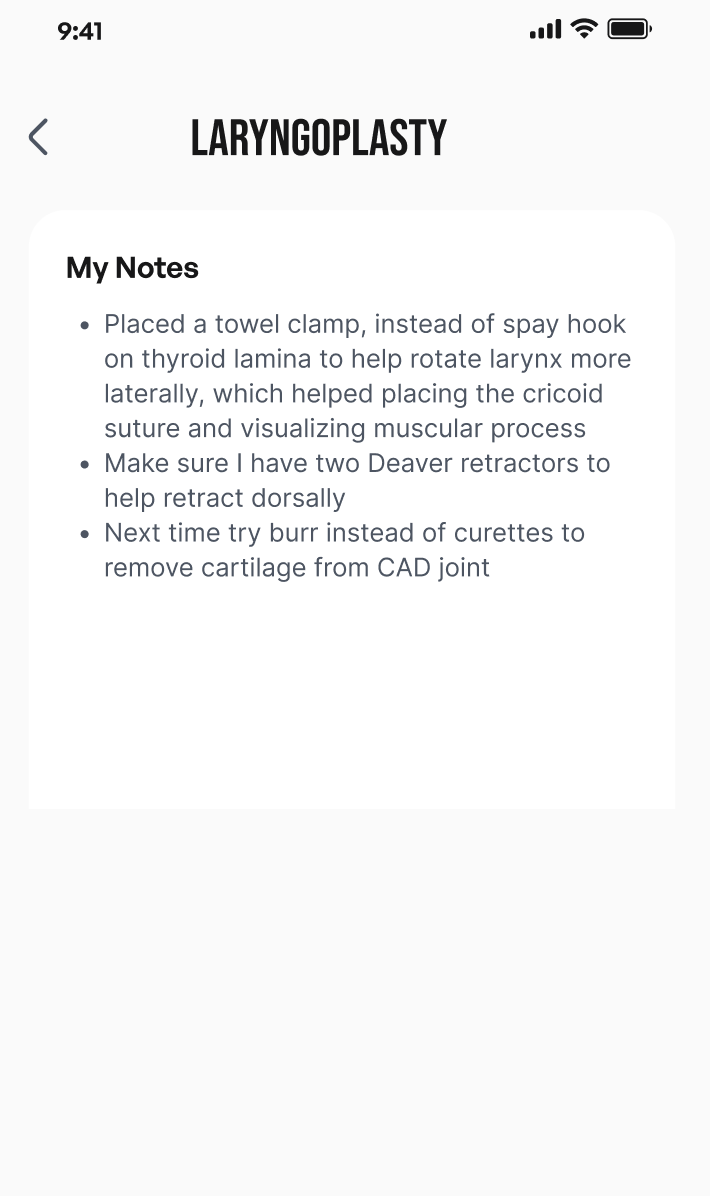
Task: Tap the "CAD joint" text
Action: pyautogui.click(x=433, y=568)
